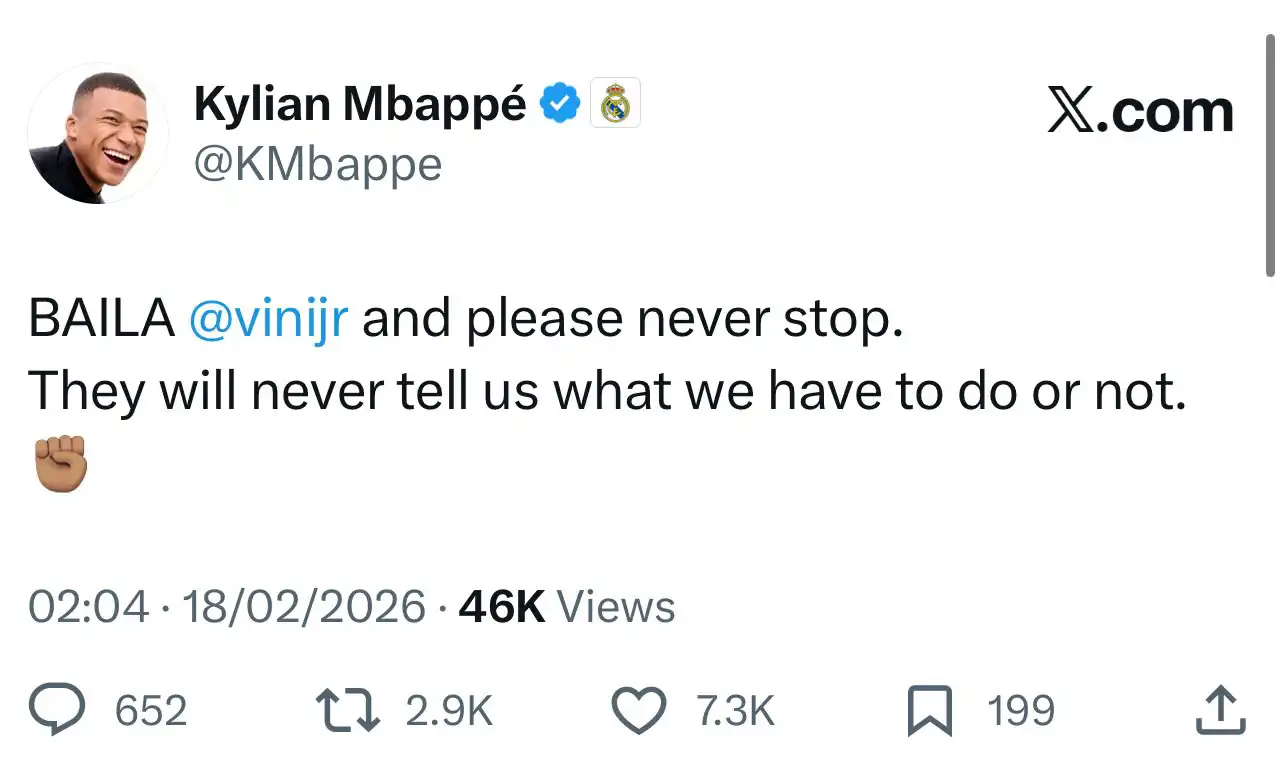Click the Real Madrid crest affiliation badge
This screenshot has height=783, width=1283.
coord(615,104)
